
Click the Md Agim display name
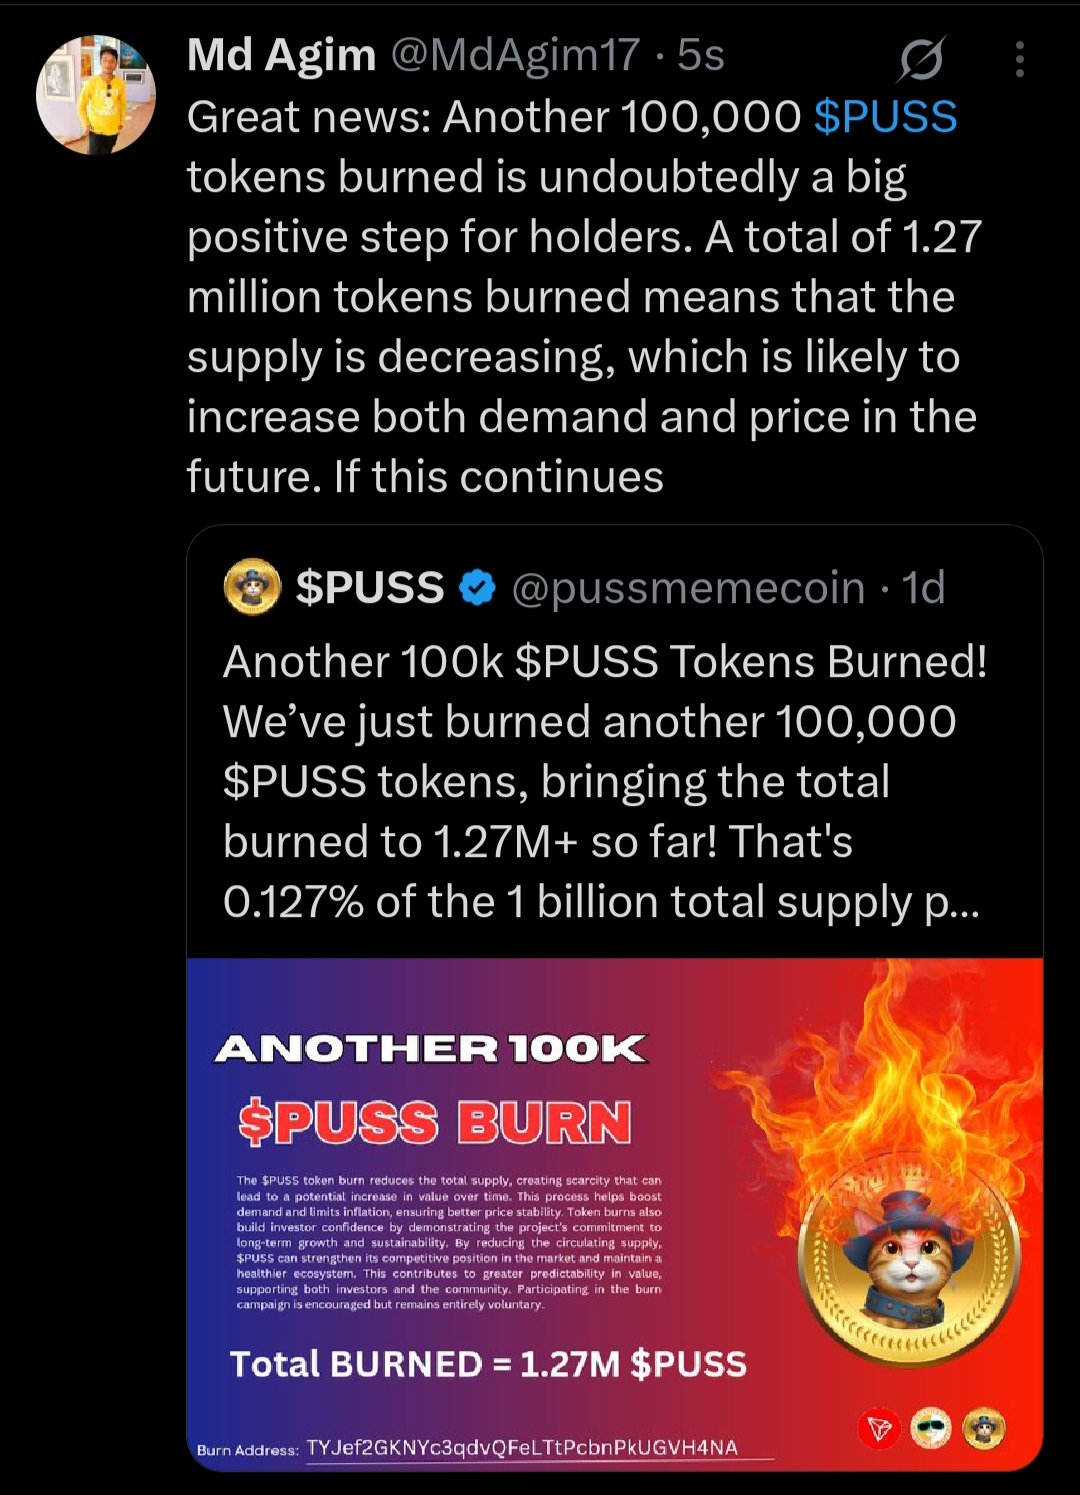pos(281,56)
